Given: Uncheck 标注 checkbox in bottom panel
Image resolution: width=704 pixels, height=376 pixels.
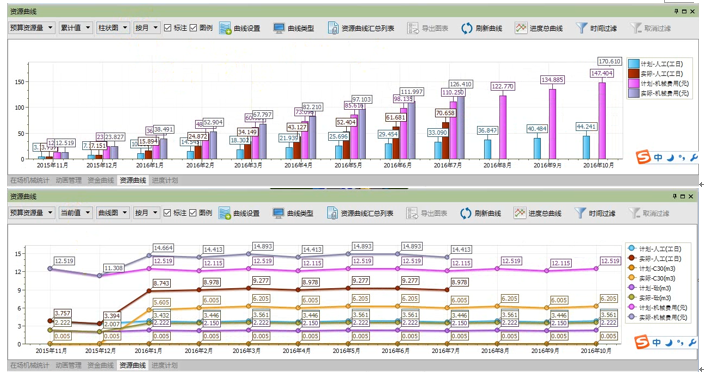Looking at the screenshot, I should click(x=167, y=213).
